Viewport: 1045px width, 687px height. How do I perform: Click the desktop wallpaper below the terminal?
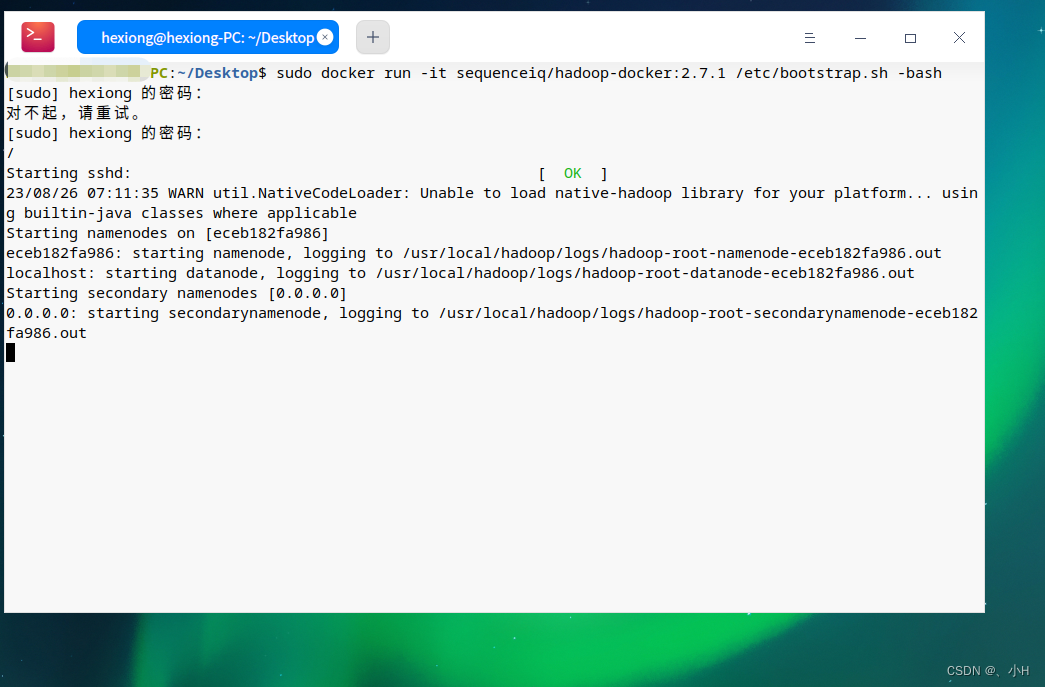point(500,650)
